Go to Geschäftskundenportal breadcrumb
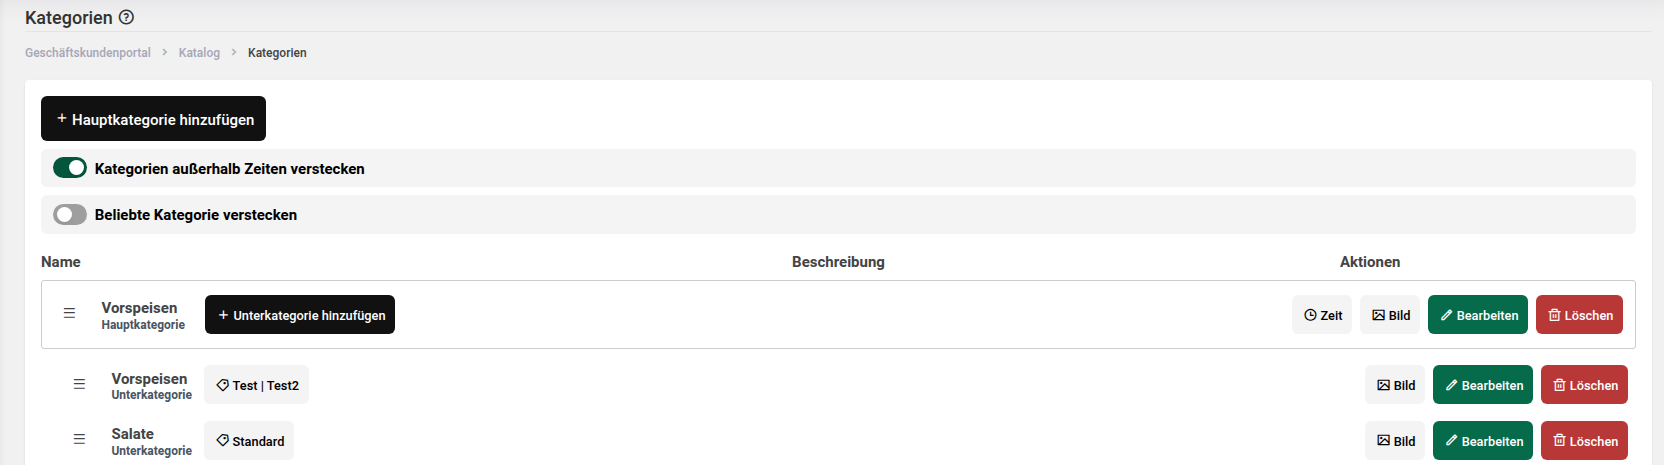The image size is (1664, 465). coord(88,53)
